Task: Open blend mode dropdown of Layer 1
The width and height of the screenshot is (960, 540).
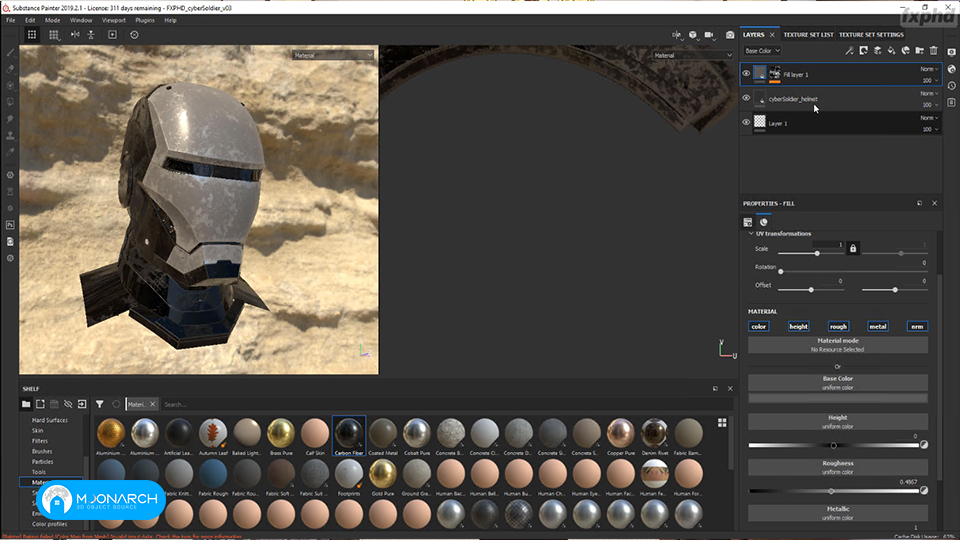Action: (x=929, y=118)
